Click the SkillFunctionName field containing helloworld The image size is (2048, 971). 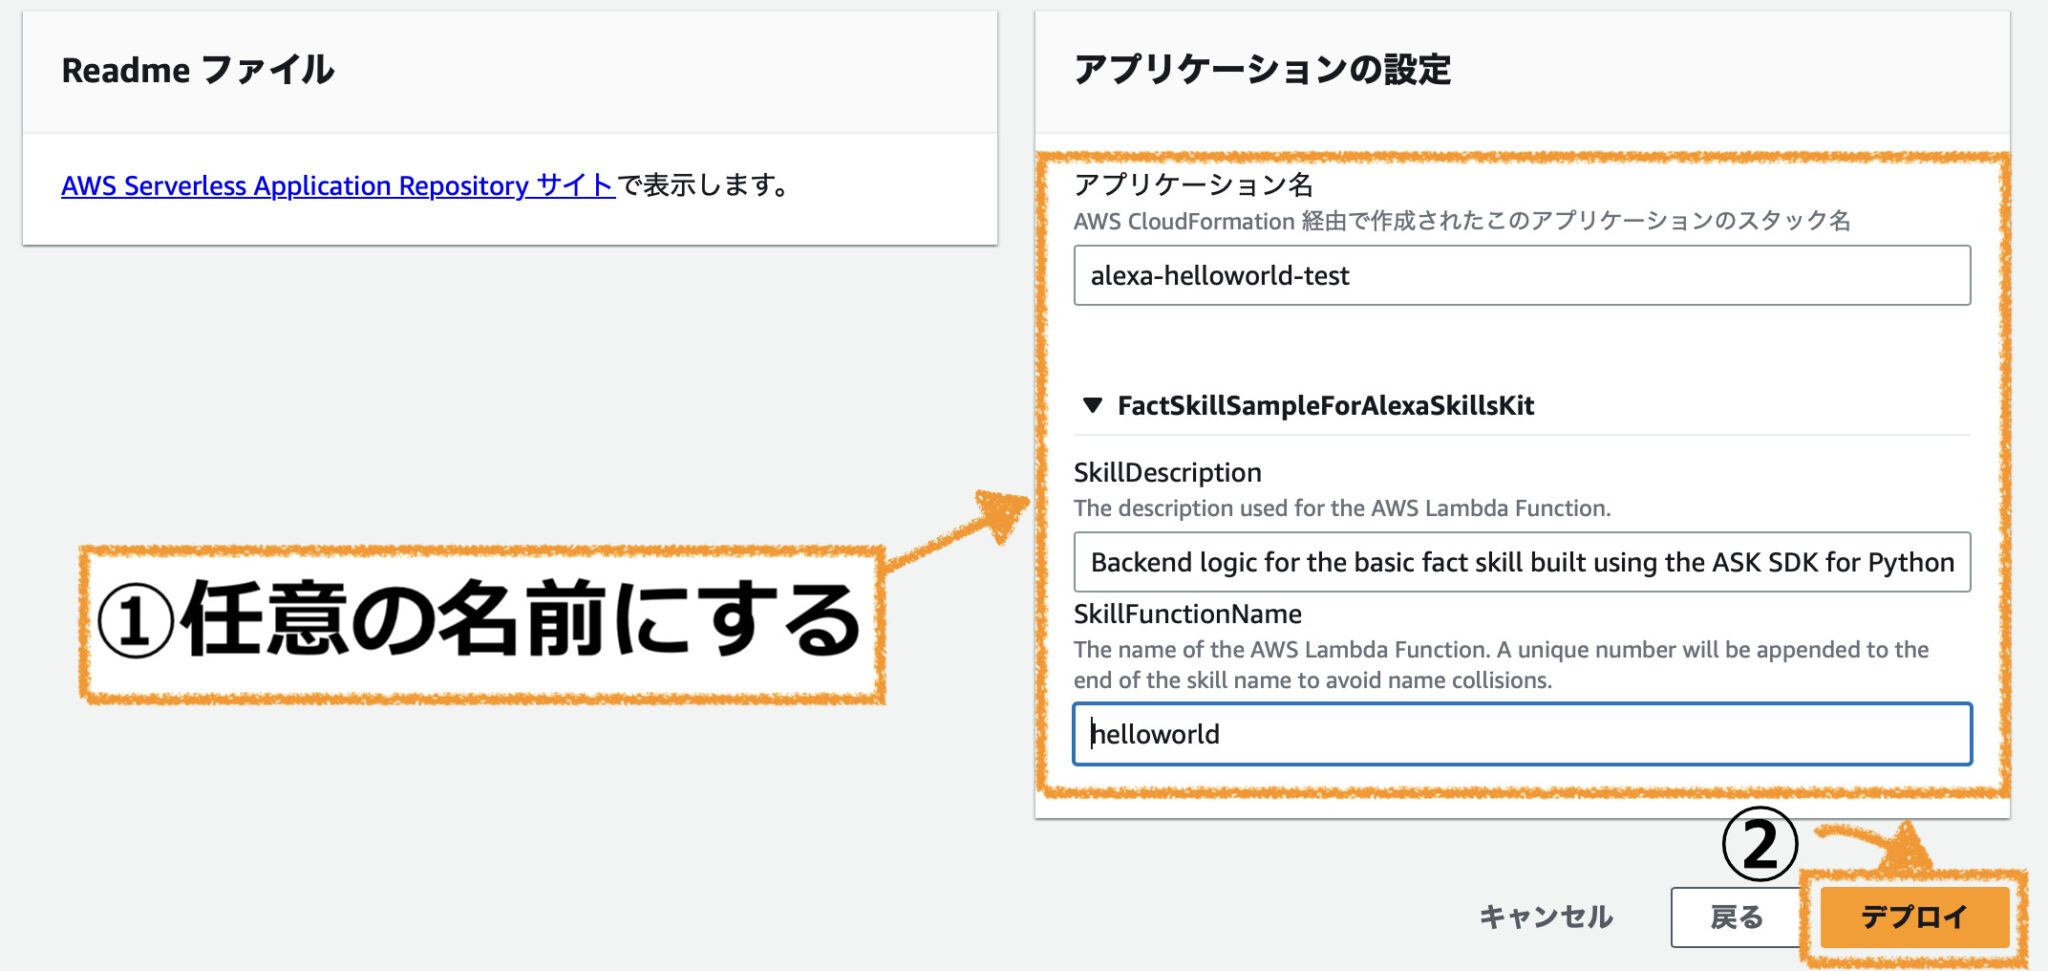coord(1520,733)
